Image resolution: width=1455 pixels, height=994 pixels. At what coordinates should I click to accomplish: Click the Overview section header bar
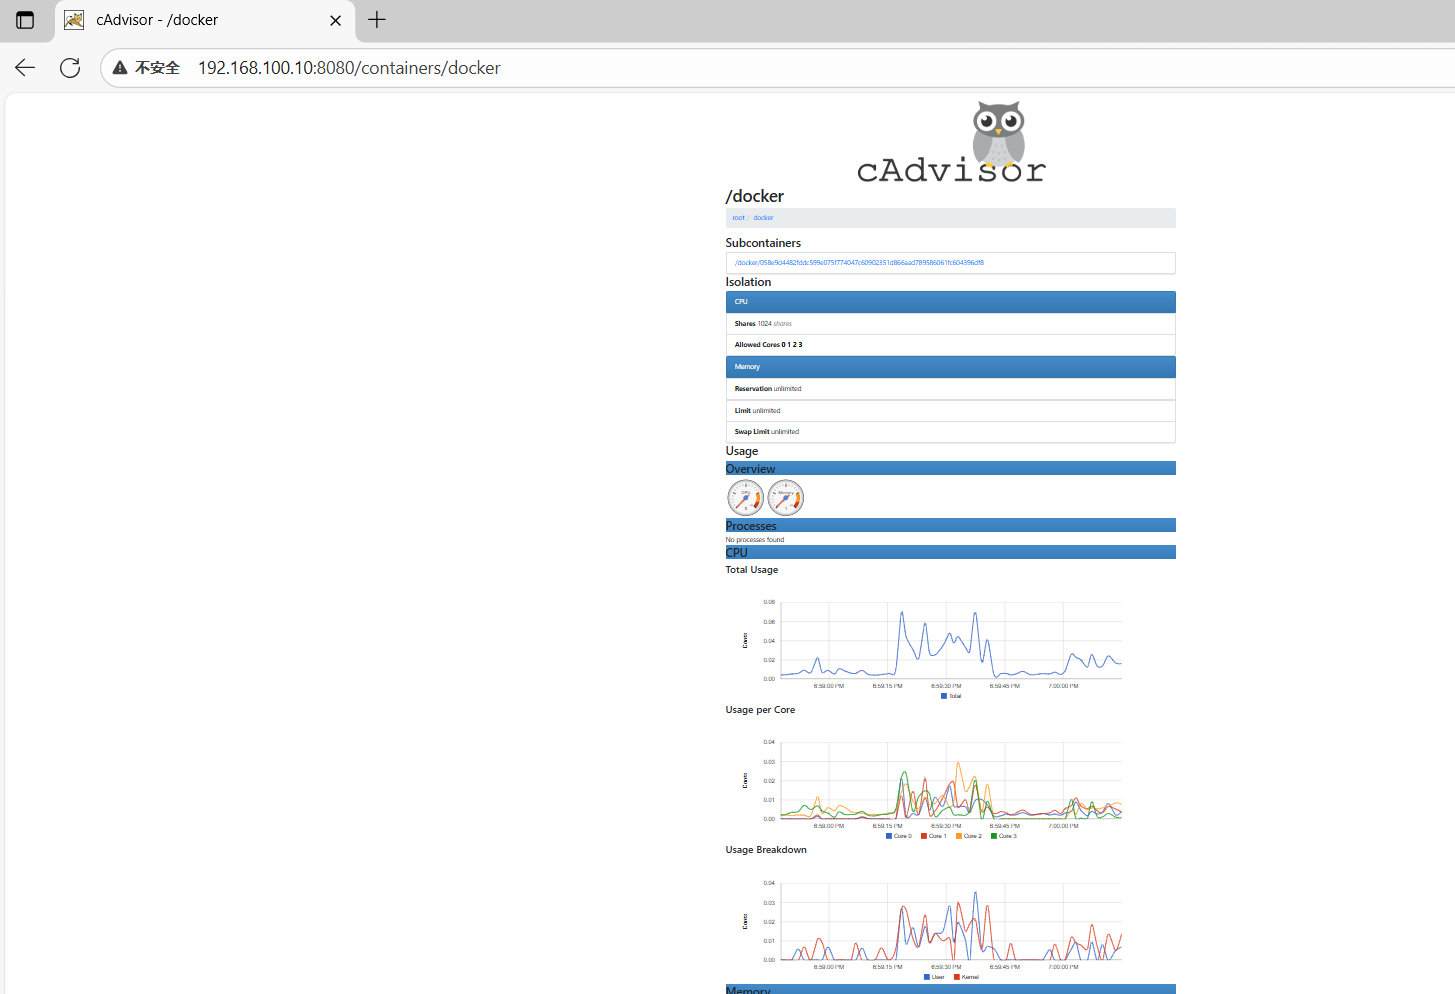[x=950, y=468]
